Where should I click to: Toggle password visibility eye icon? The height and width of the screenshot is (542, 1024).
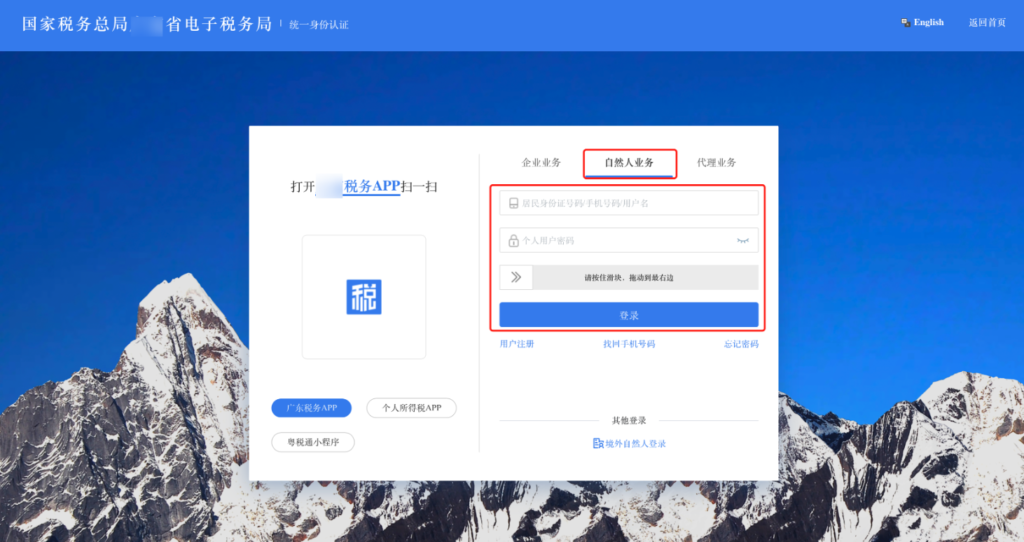click(743, 241)
